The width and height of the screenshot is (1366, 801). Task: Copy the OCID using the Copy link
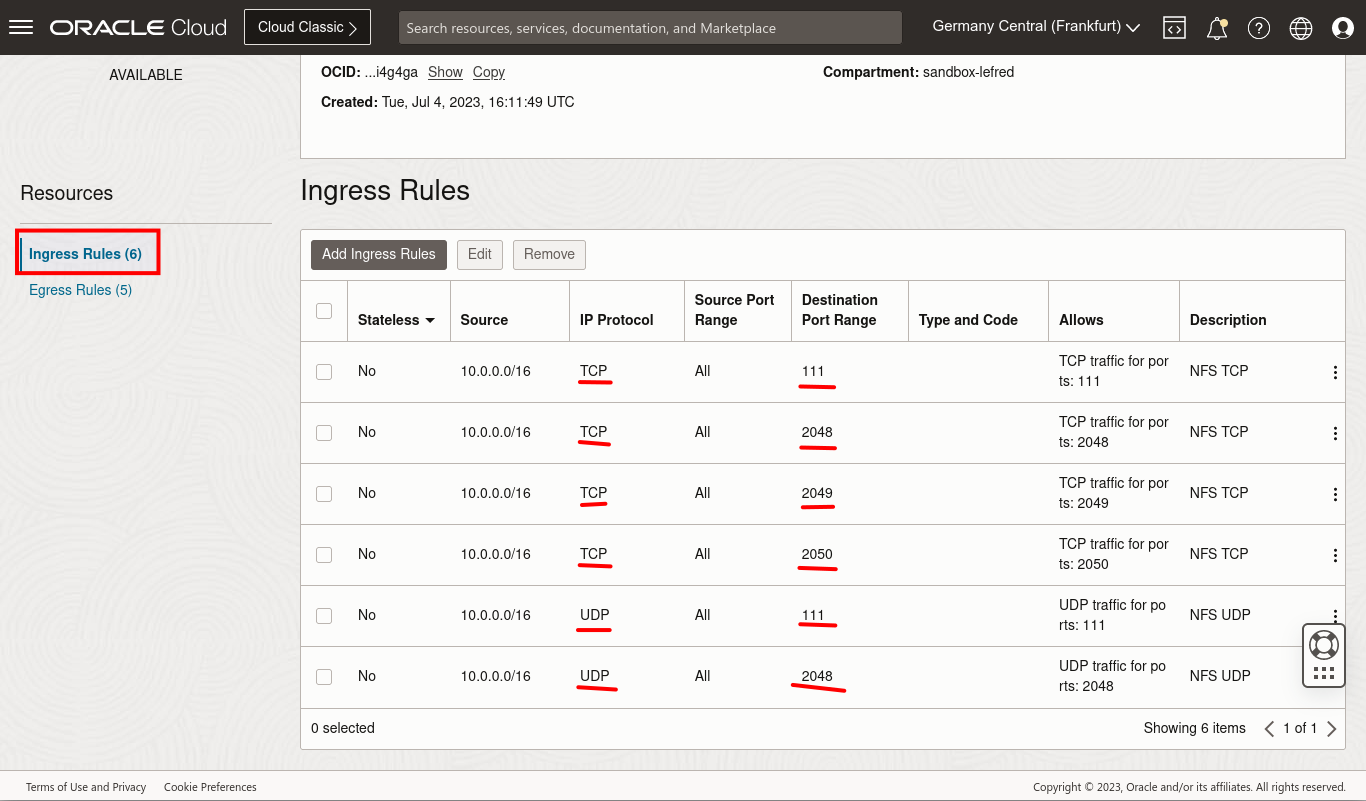click(489, 72)
